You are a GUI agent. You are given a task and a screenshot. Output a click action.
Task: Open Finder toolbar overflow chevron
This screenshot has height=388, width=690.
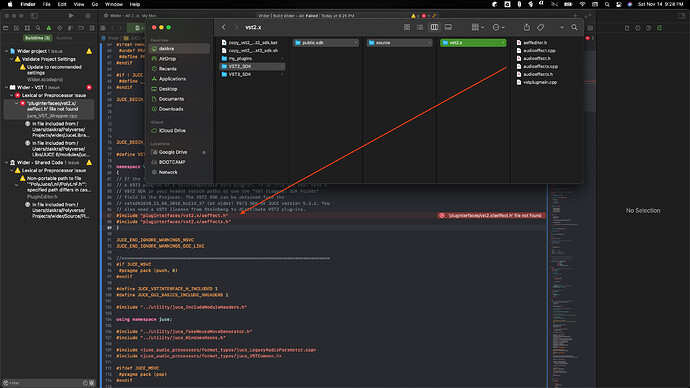point(562,27)
